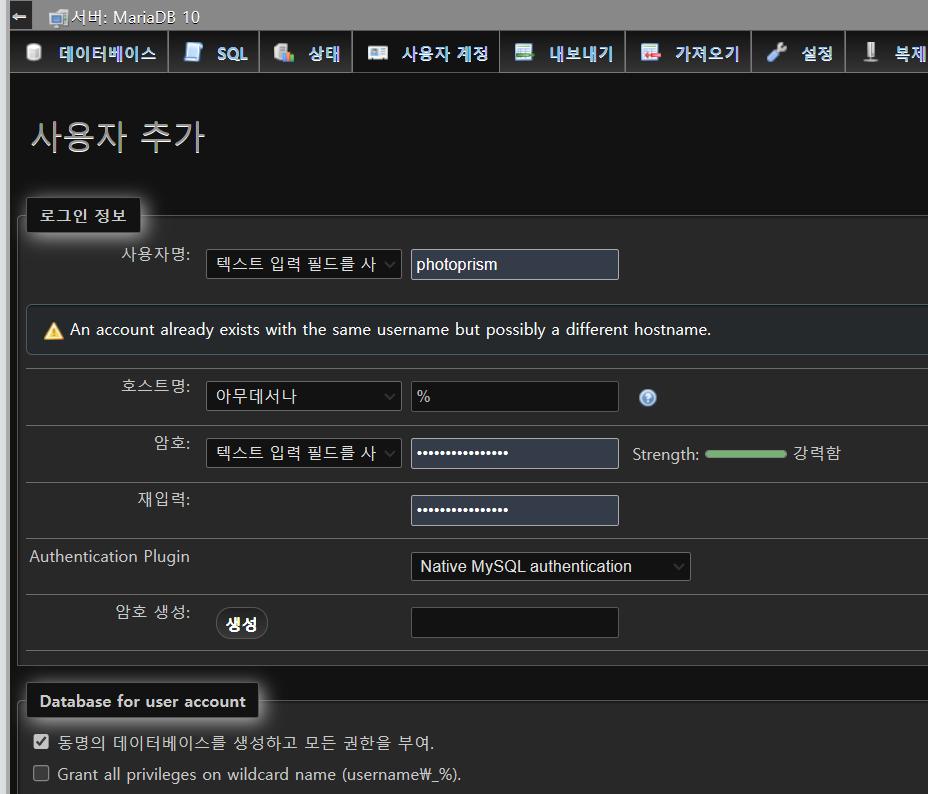The width and height of the screenshot is (928, 794).
Task: Expand the Authentication Plugin dropdown
Action: pos(550,566)
